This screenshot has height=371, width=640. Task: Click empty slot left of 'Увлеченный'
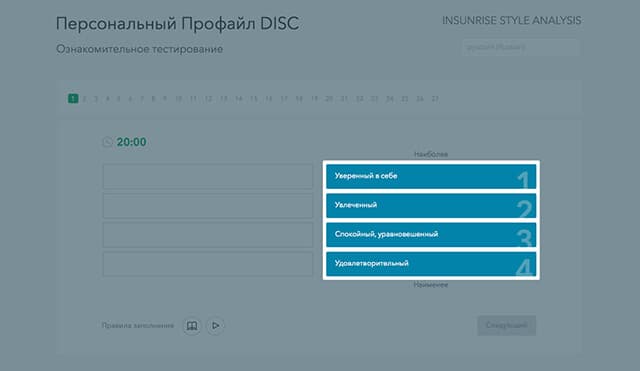coord(208,206)
